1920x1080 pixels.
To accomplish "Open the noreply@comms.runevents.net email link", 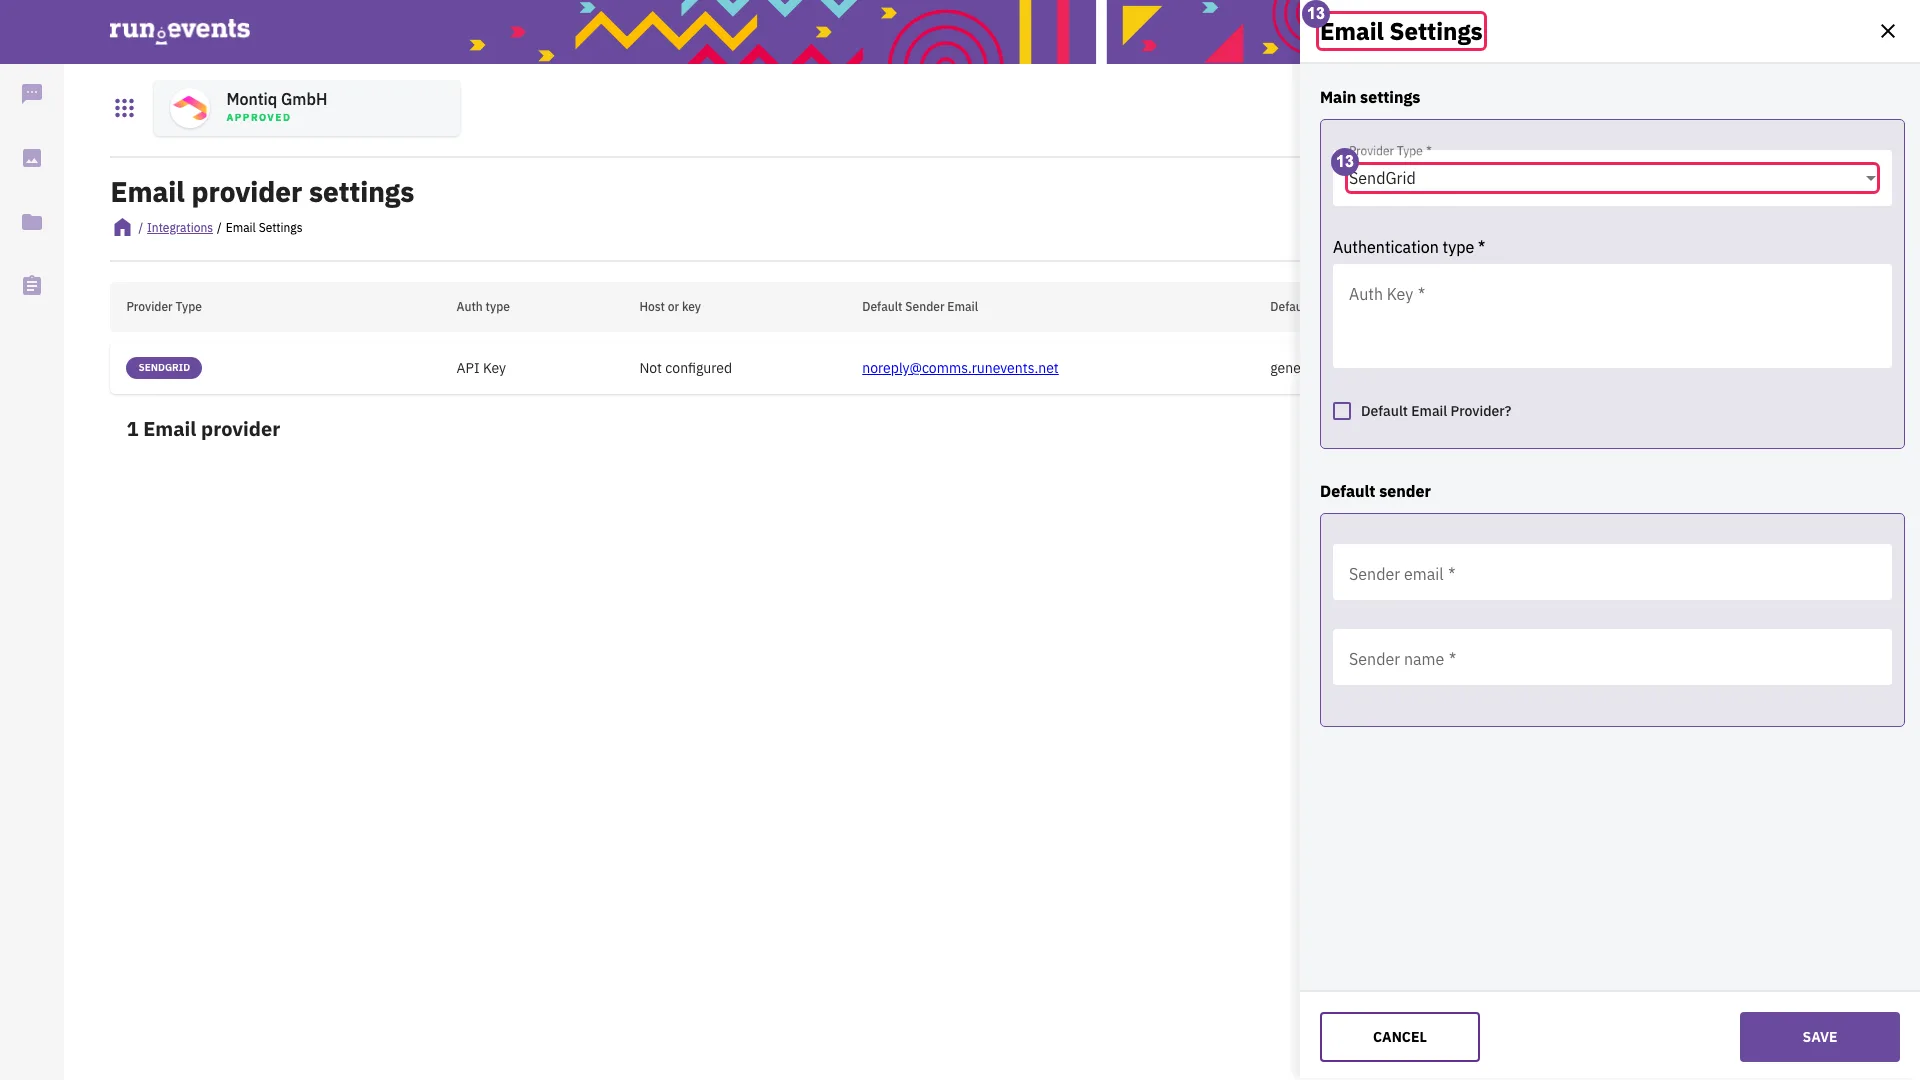I will 960,368.
